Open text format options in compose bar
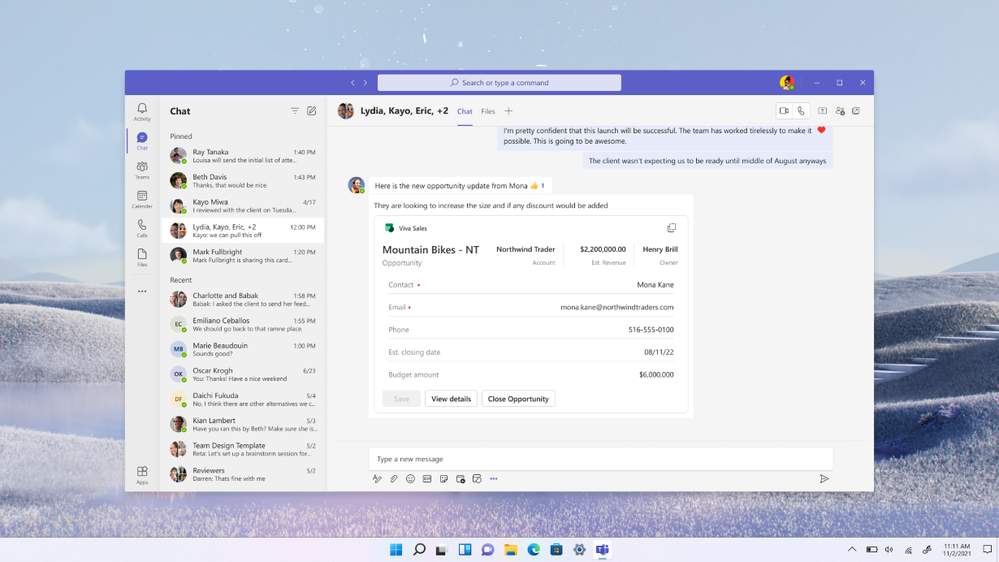 [x=377, y=479]
